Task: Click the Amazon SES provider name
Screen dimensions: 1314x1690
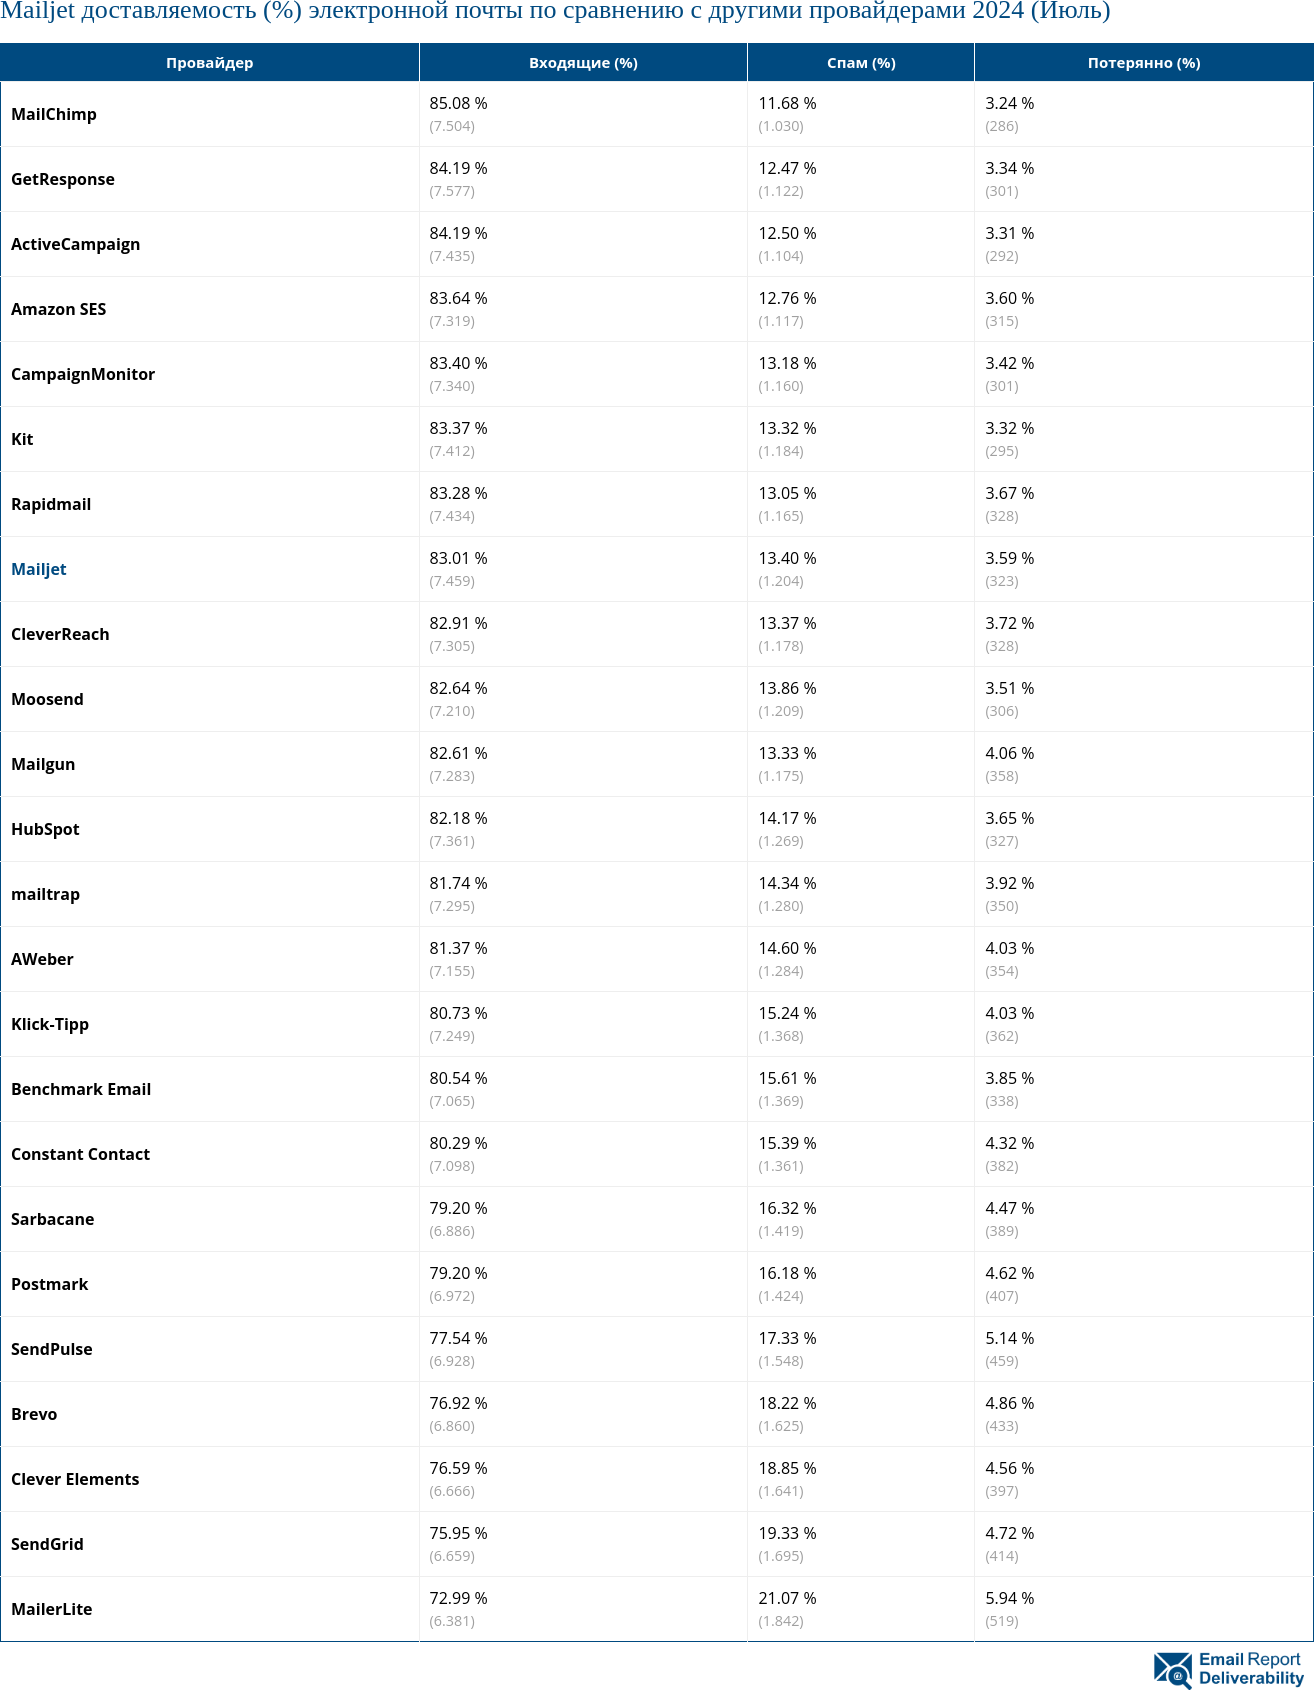Action: 58,309
